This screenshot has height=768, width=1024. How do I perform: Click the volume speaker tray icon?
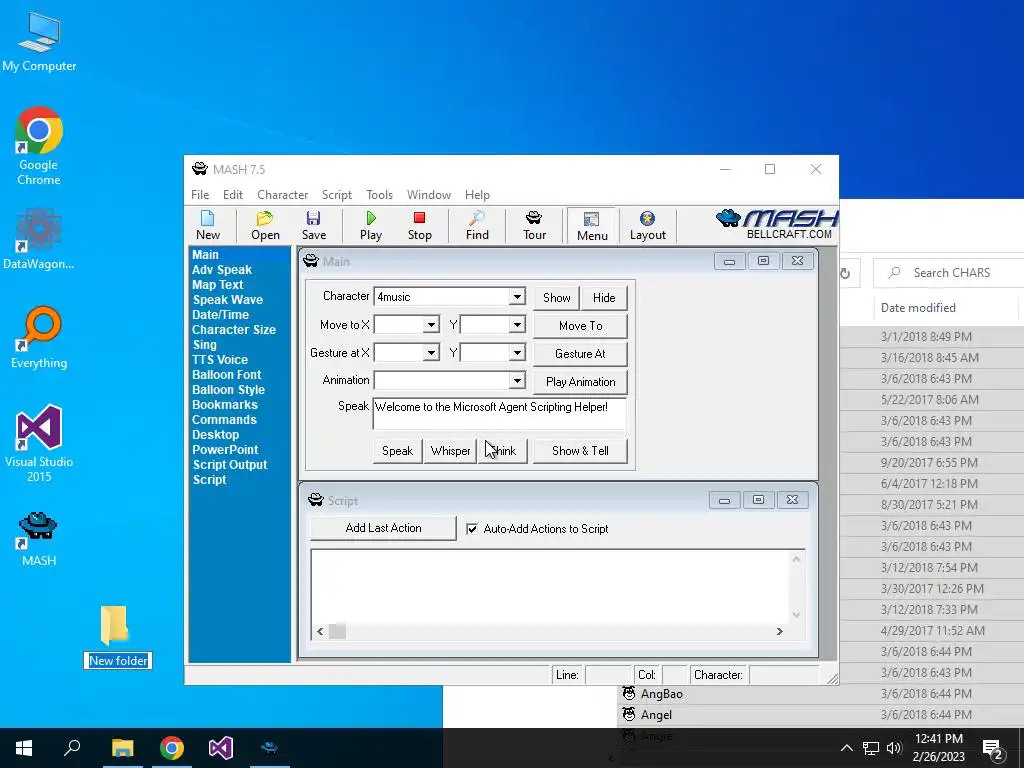tap(894, 748)
